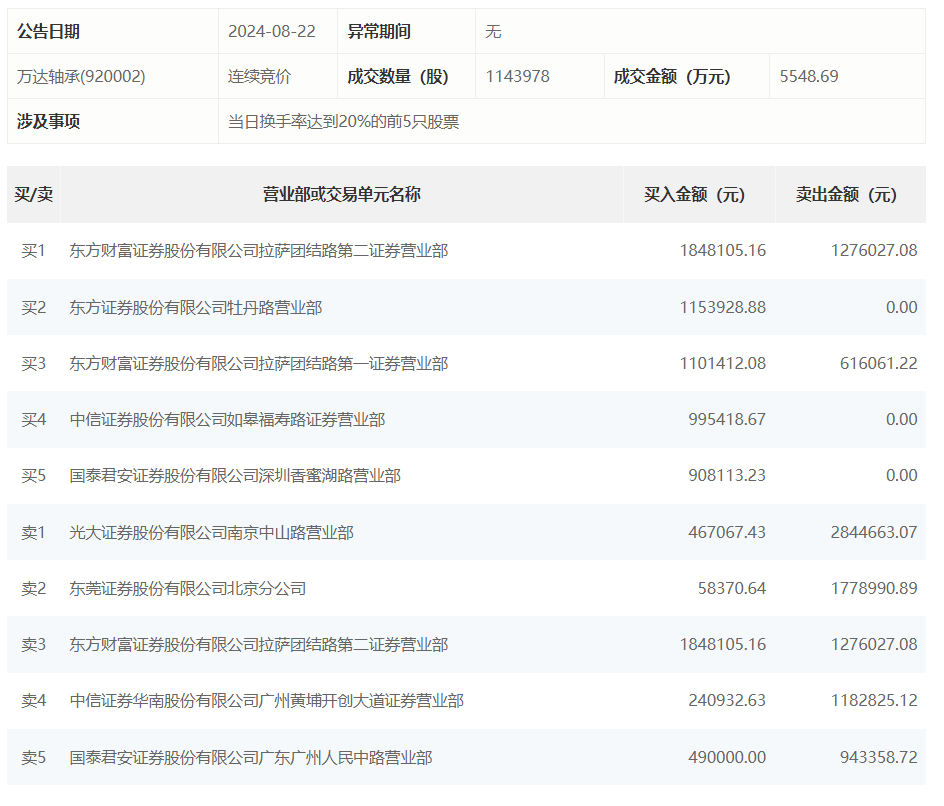
Task: Click trade volume value 1143978
Action: pyautogui.click(x=518, y=76)
